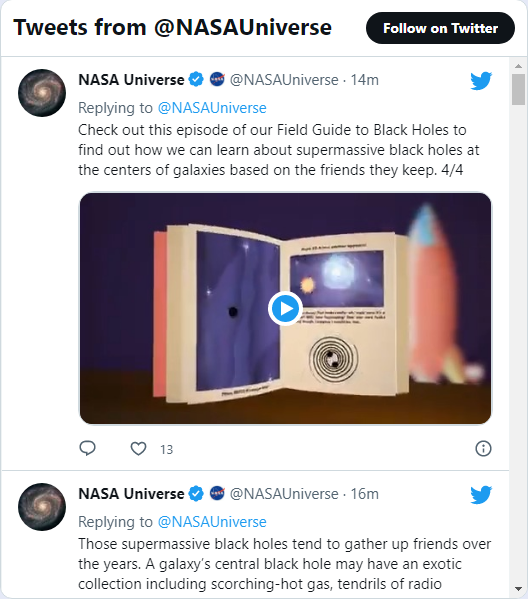Click the verified badge on first tweet
Image resolution: width=528 pixels, height=599 pixels.
(196, 80)
